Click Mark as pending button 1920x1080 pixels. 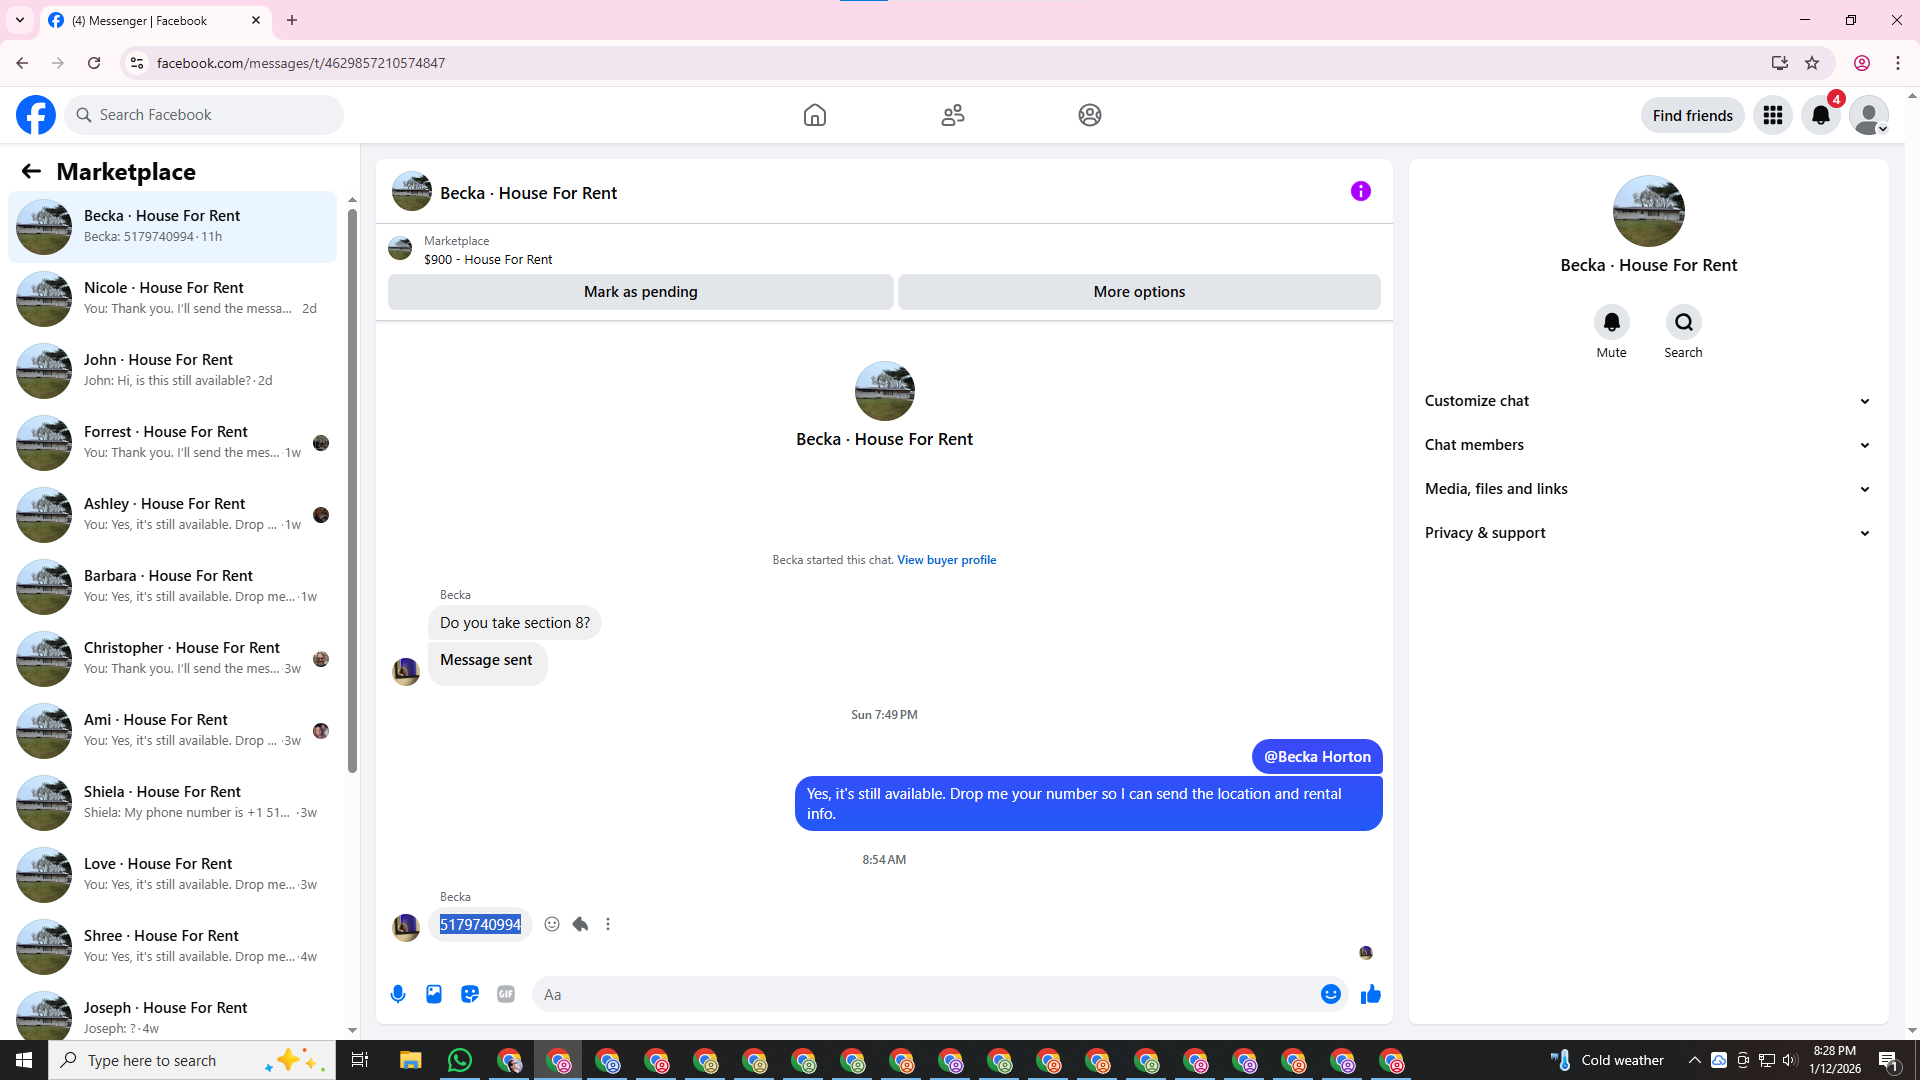[x=640, y=292]
